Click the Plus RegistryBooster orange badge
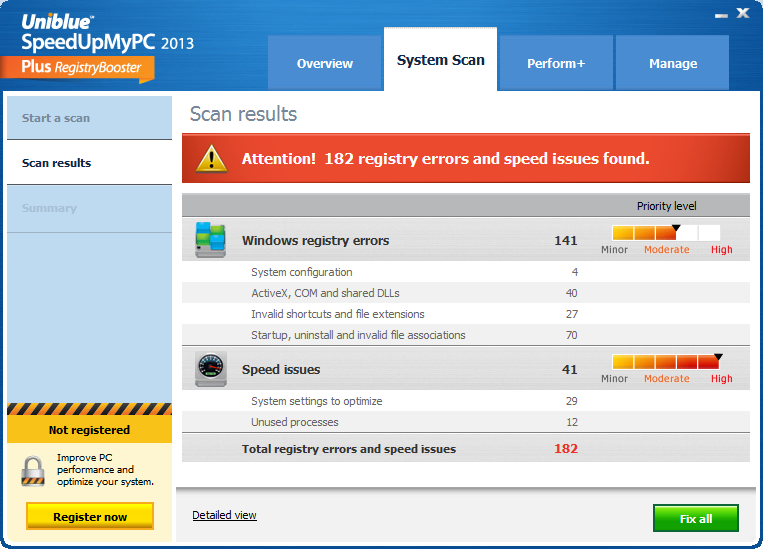This screenshot has height=549, width=763. click(78, 68)
